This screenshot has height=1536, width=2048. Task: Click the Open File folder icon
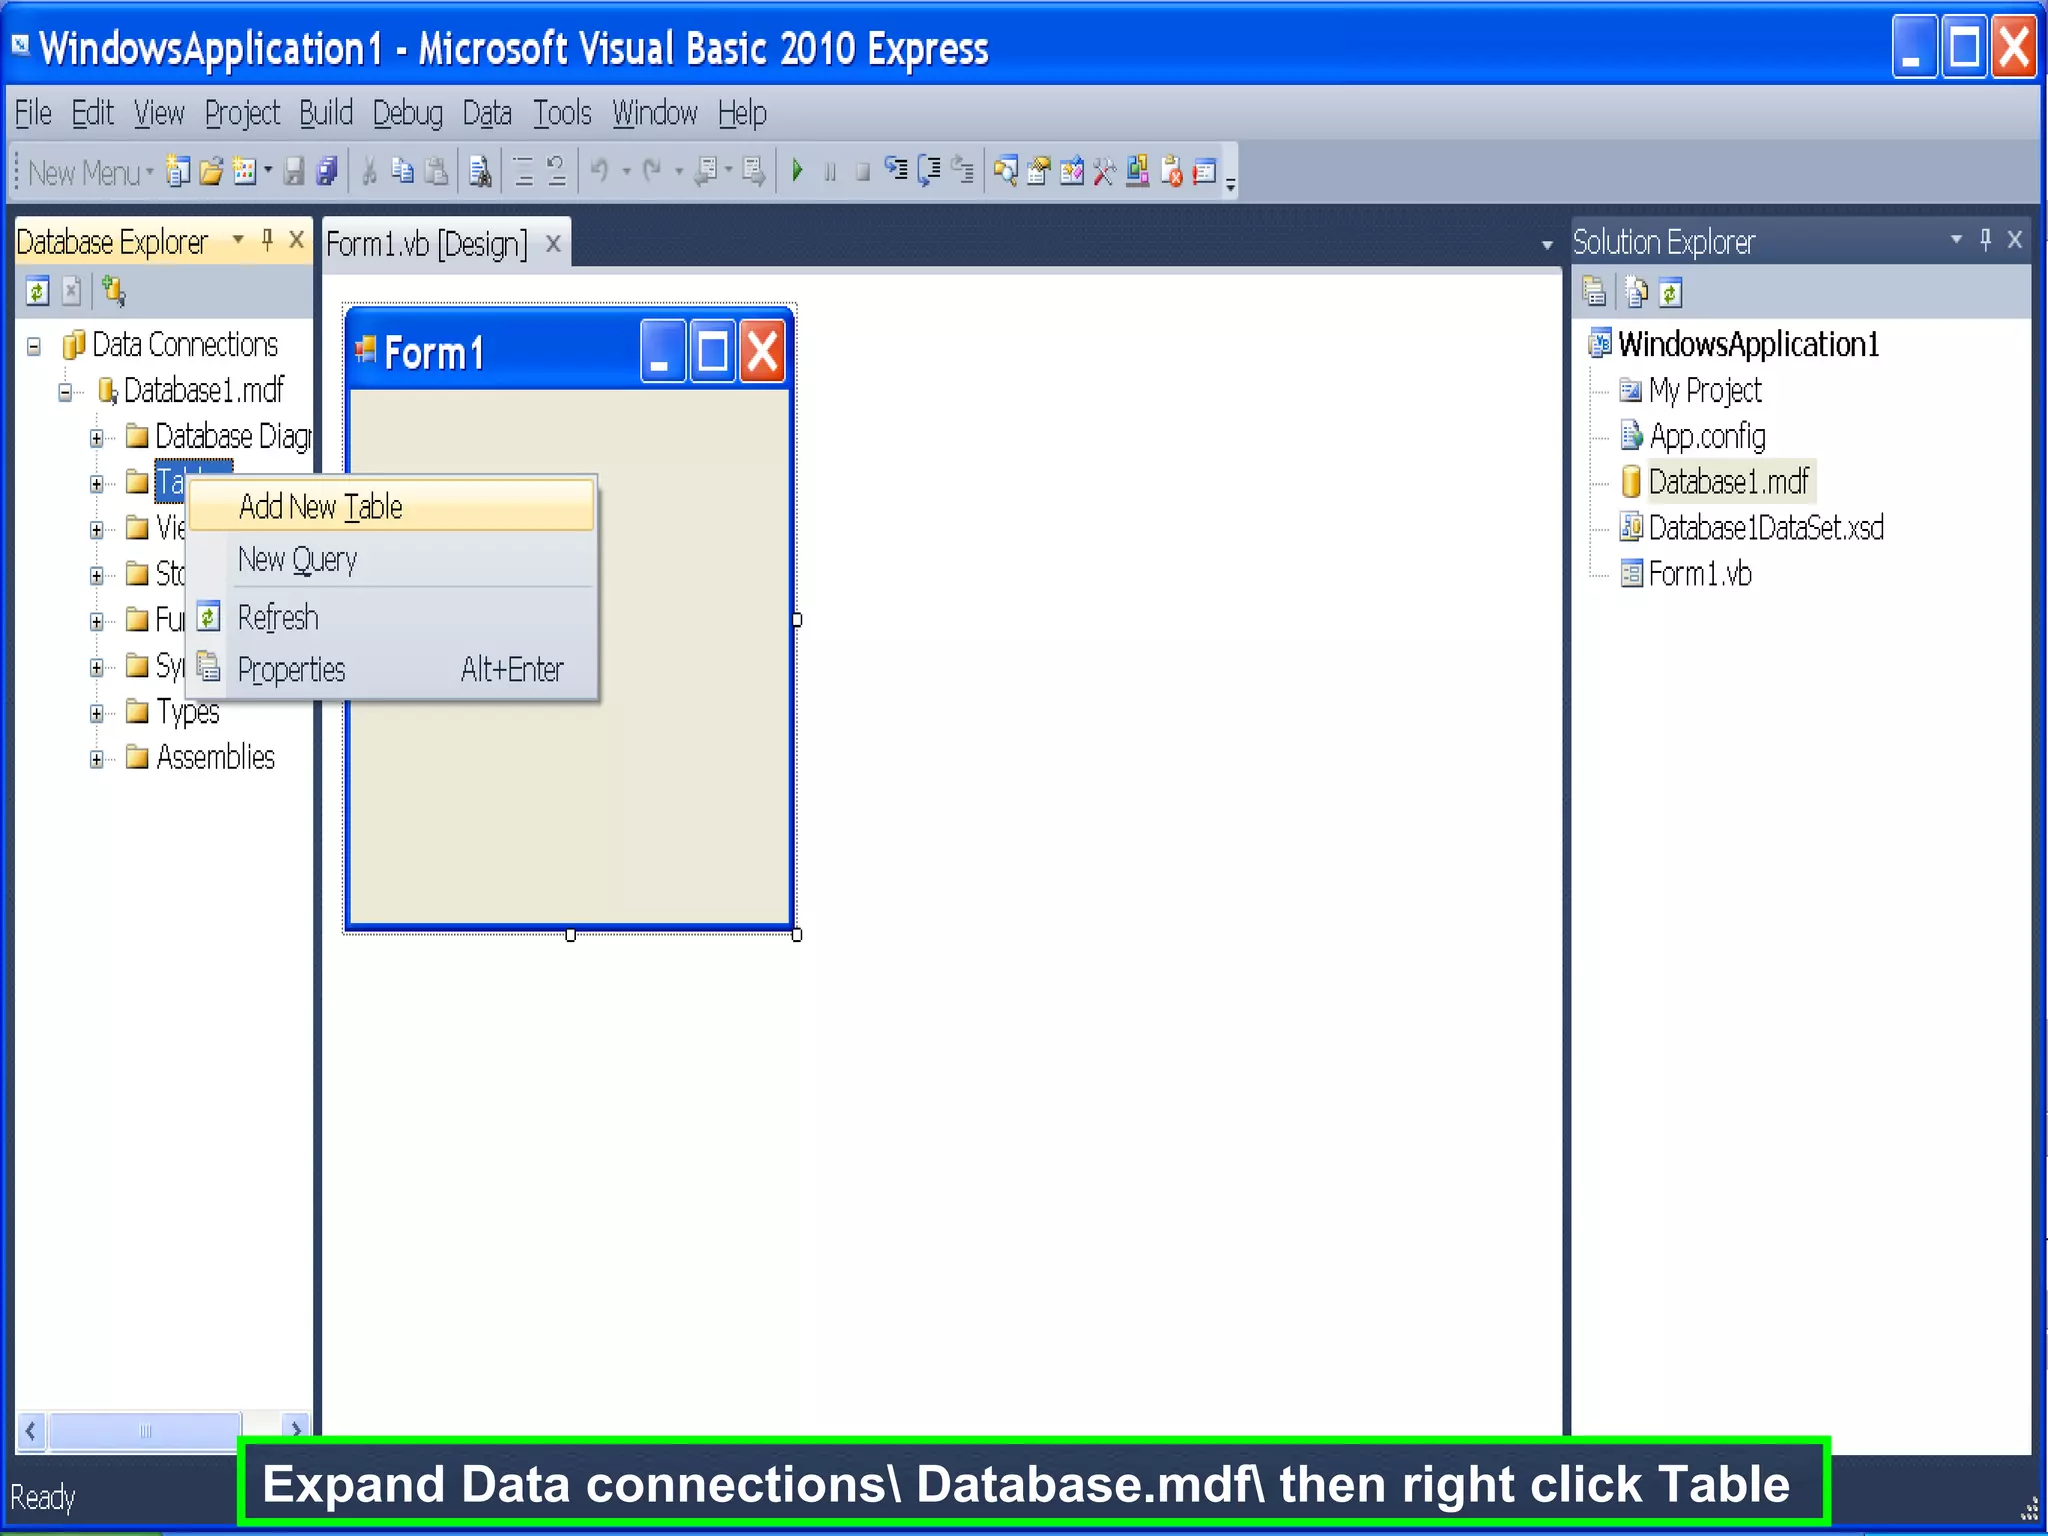210,172
